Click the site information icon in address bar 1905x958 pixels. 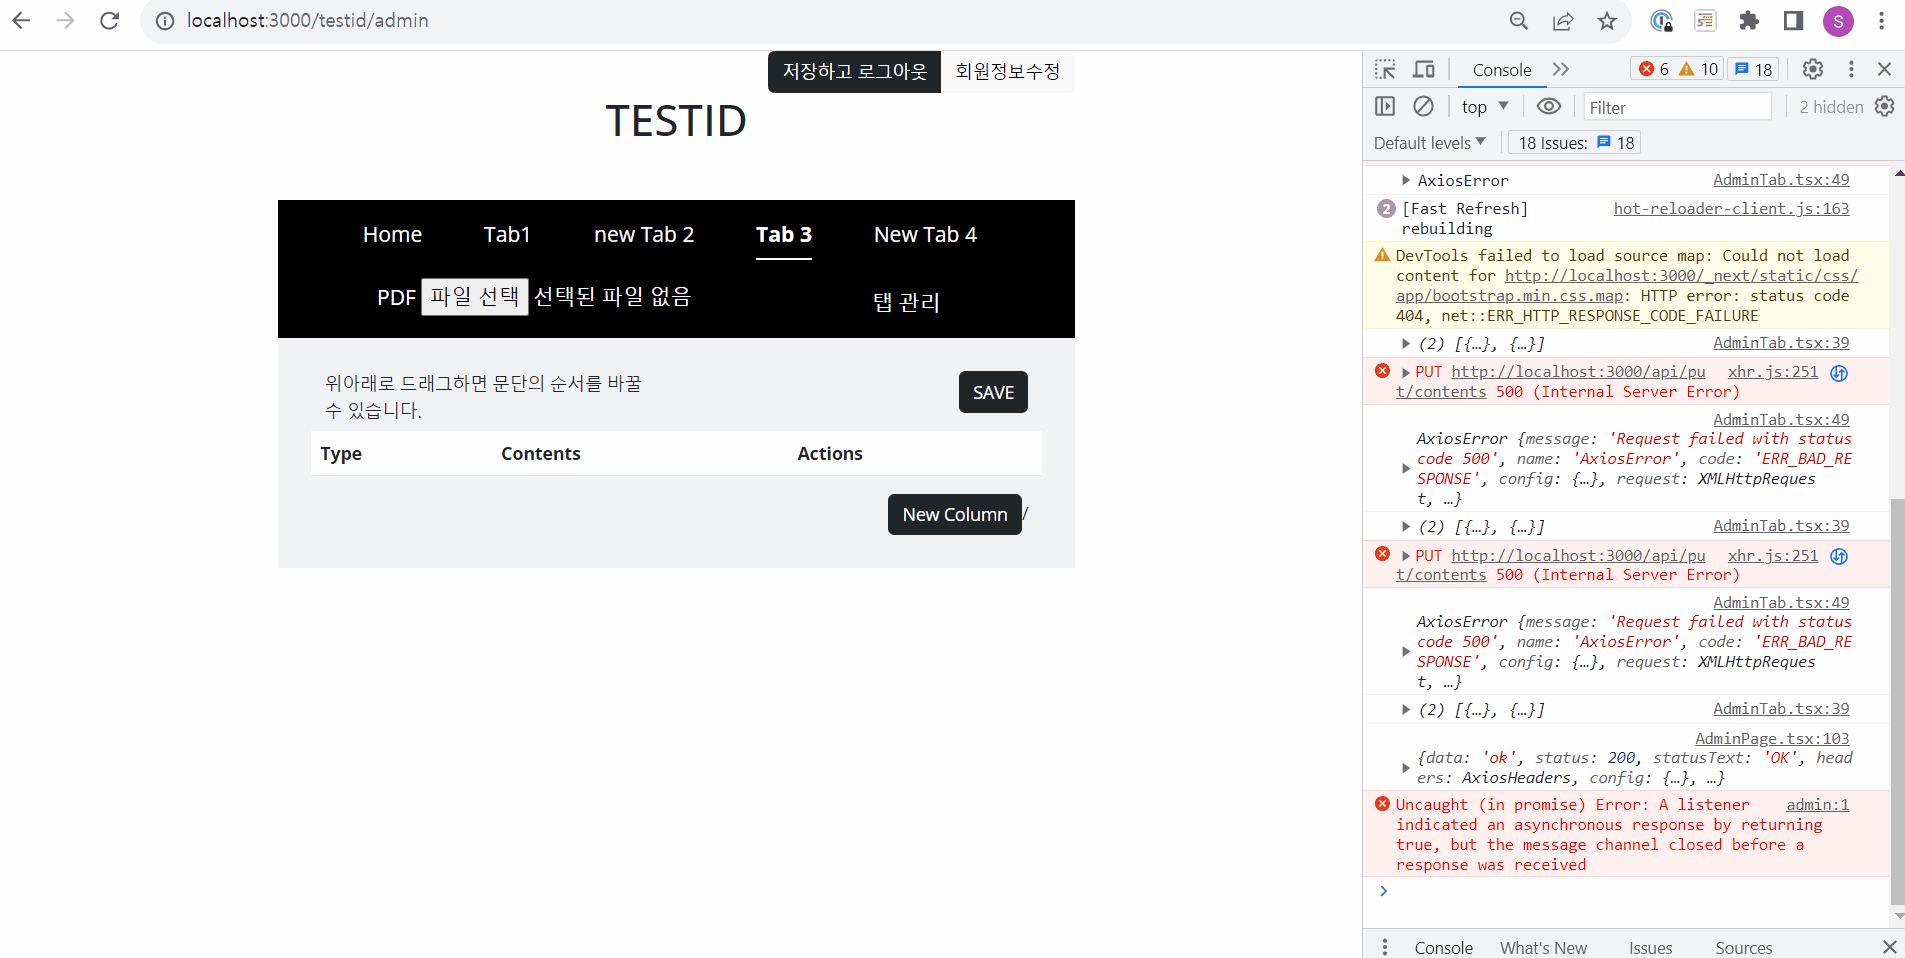(x=165, y=21)
